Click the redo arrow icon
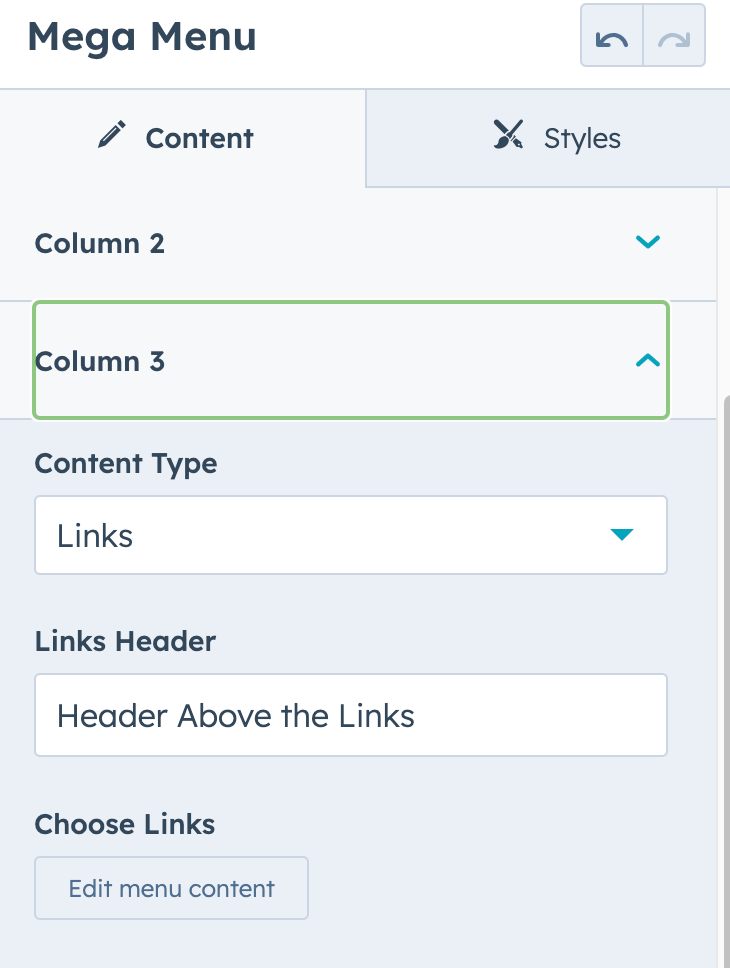Screen dimensions: 730x968 [x=674, y=39]
